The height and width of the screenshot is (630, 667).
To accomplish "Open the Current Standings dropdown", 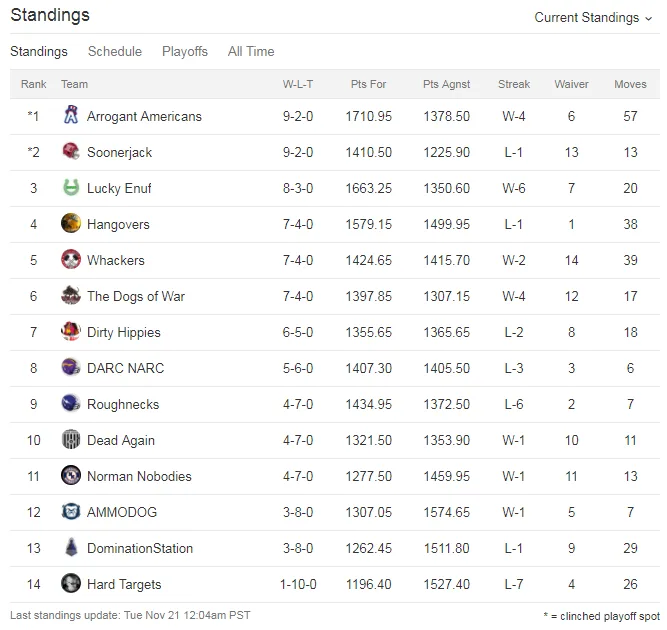I will tap(593, 17).
